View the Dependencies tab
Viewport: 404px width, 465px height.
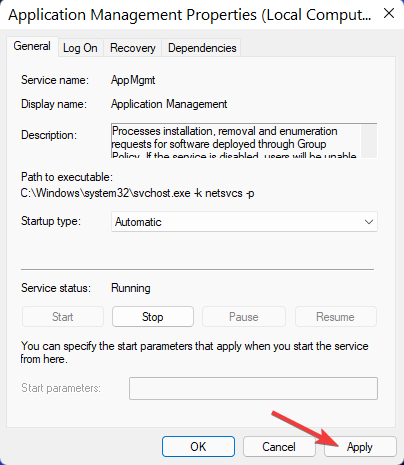(x=202, y=48)
